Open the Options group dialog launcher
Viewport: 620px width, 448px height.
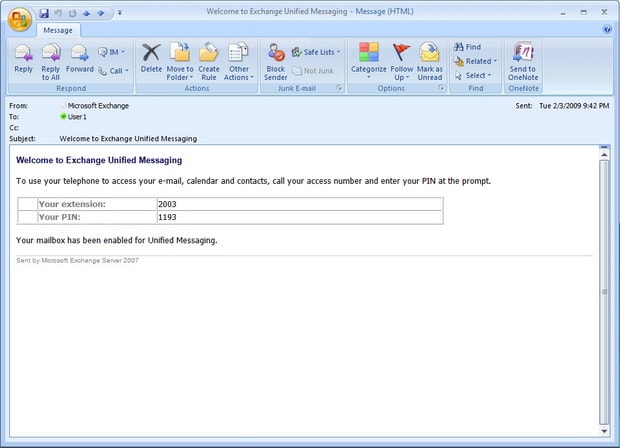click(441, 88)
